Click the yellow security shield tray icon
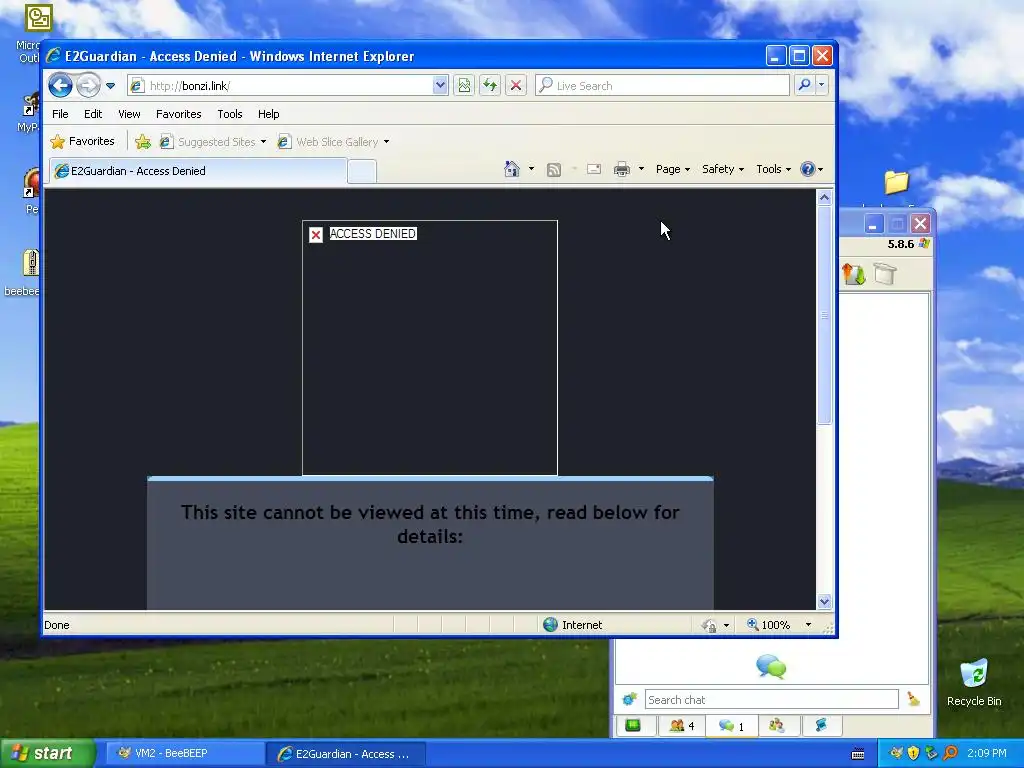Image resolution: width=1024 pixels, height=768 pixels. click(914, 753)
